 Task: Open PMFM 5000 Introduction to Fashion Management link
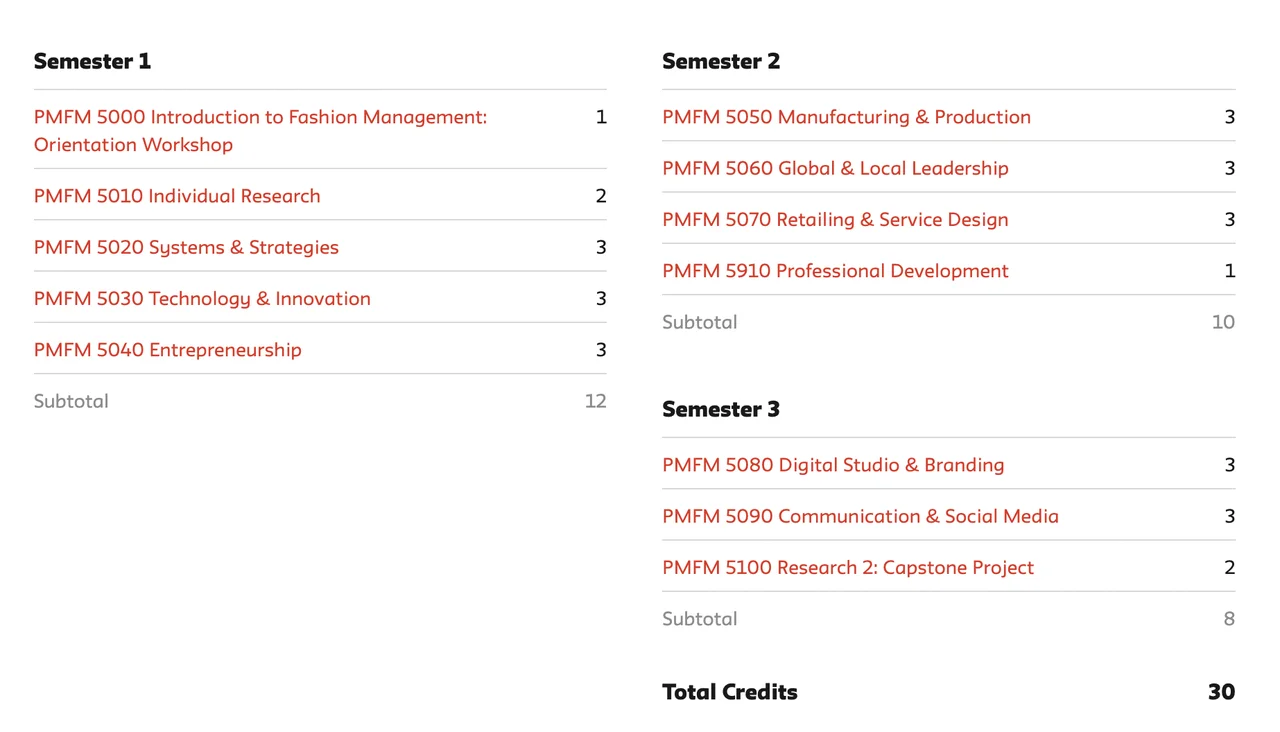[x=260, y=118]
